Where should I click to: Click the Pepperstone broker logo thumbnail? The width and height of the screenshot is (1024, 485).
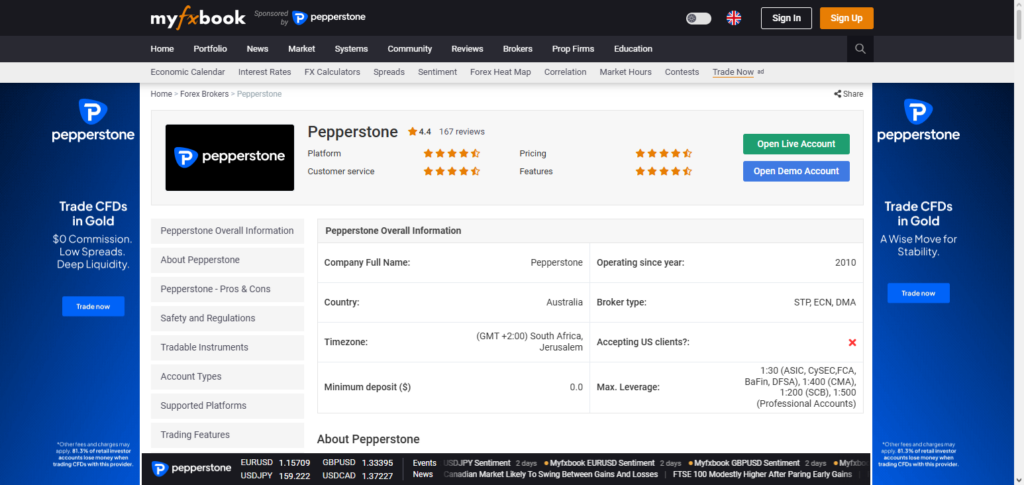[x=229, y=157]
